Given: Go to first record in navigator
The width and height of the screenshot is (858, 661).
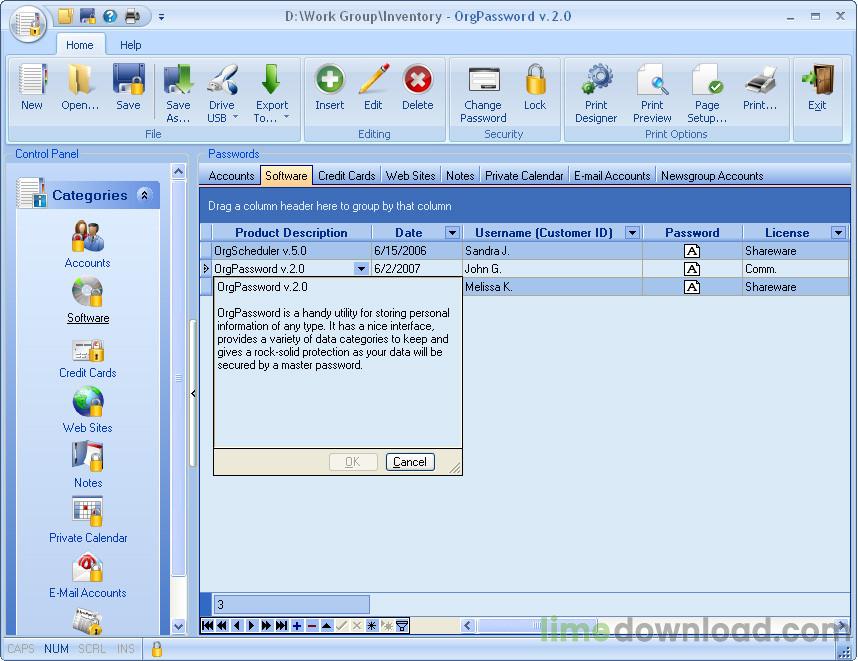Looking at the screenshot, I should pos(208,625).
